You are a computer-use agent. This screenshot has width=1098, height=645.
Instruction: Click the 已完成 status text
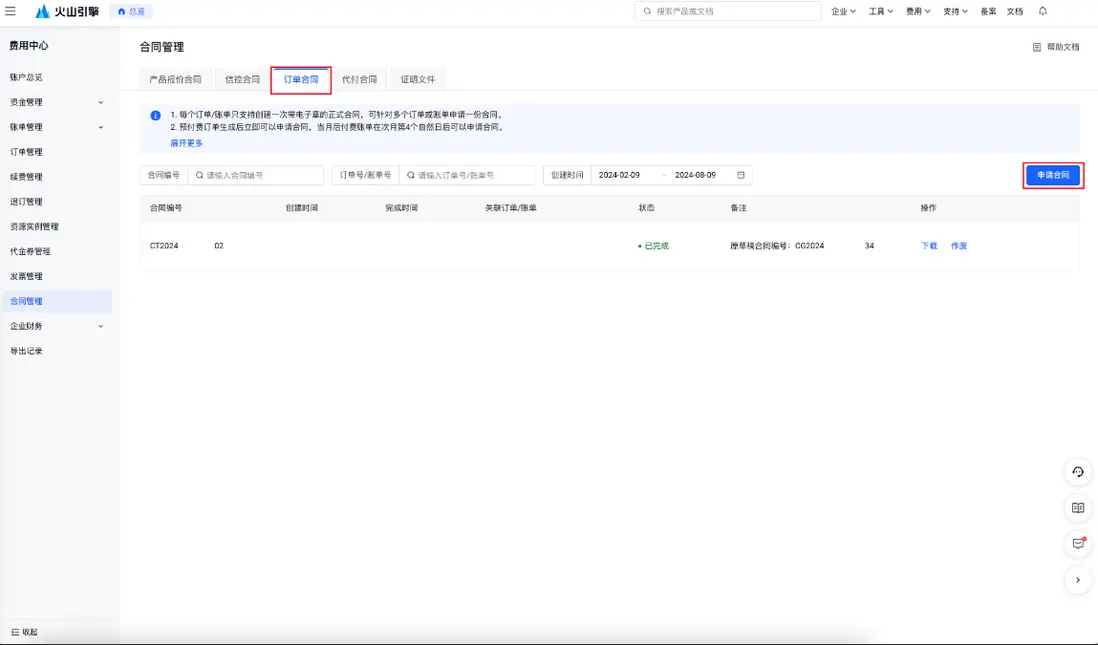click(x=656, y=246)
